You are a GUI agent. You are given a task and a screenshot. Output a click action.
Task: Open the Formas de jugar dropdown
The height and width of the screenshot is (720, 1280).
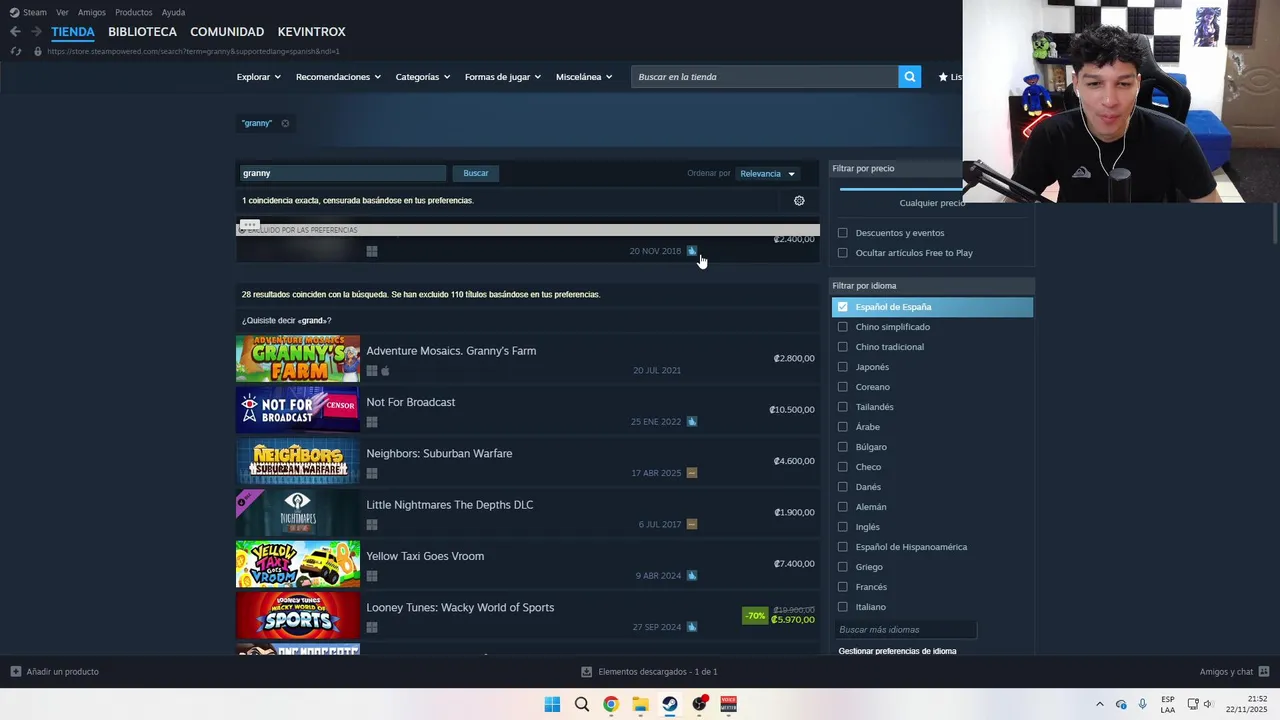(503, 77)
